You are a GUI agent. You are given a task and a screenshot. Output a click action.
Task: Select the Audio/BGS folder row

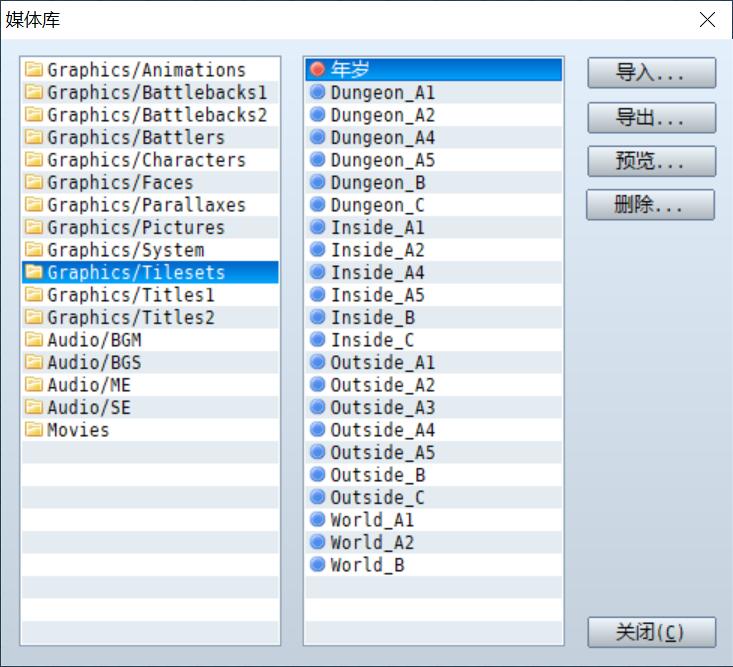[150, 362]
